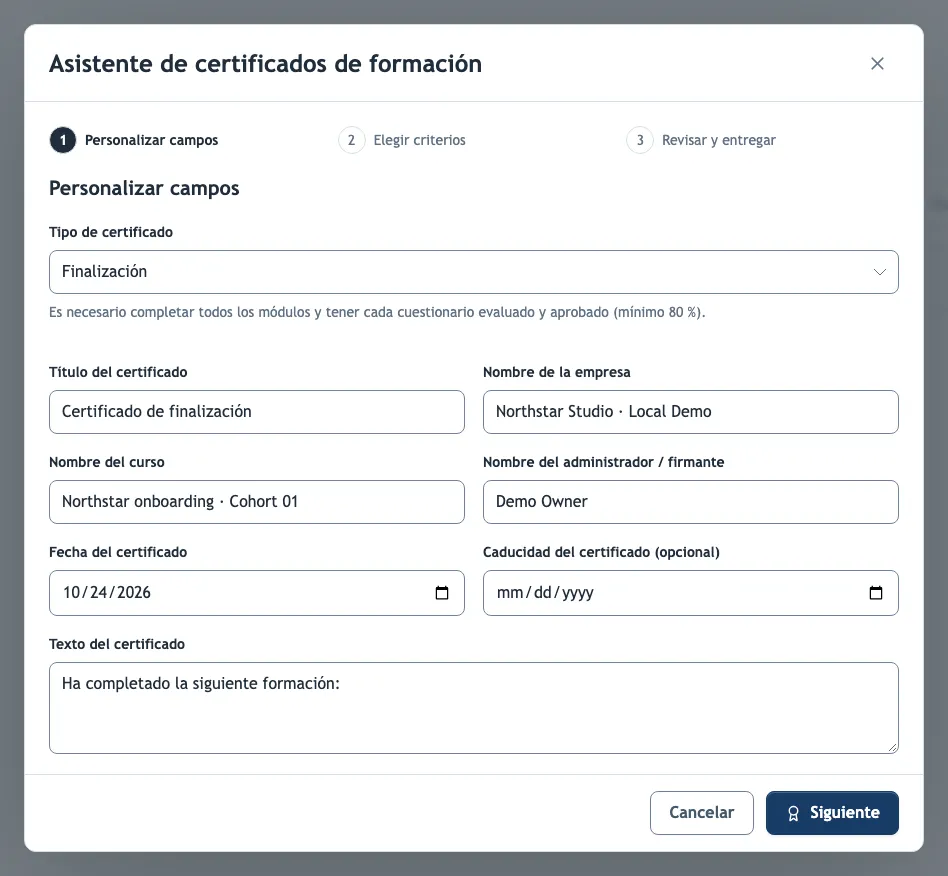This screenshot has width=948, height=876.
Task: Edit the Título del certificado field
Action: pyautogui.click(x=256, y=412)
